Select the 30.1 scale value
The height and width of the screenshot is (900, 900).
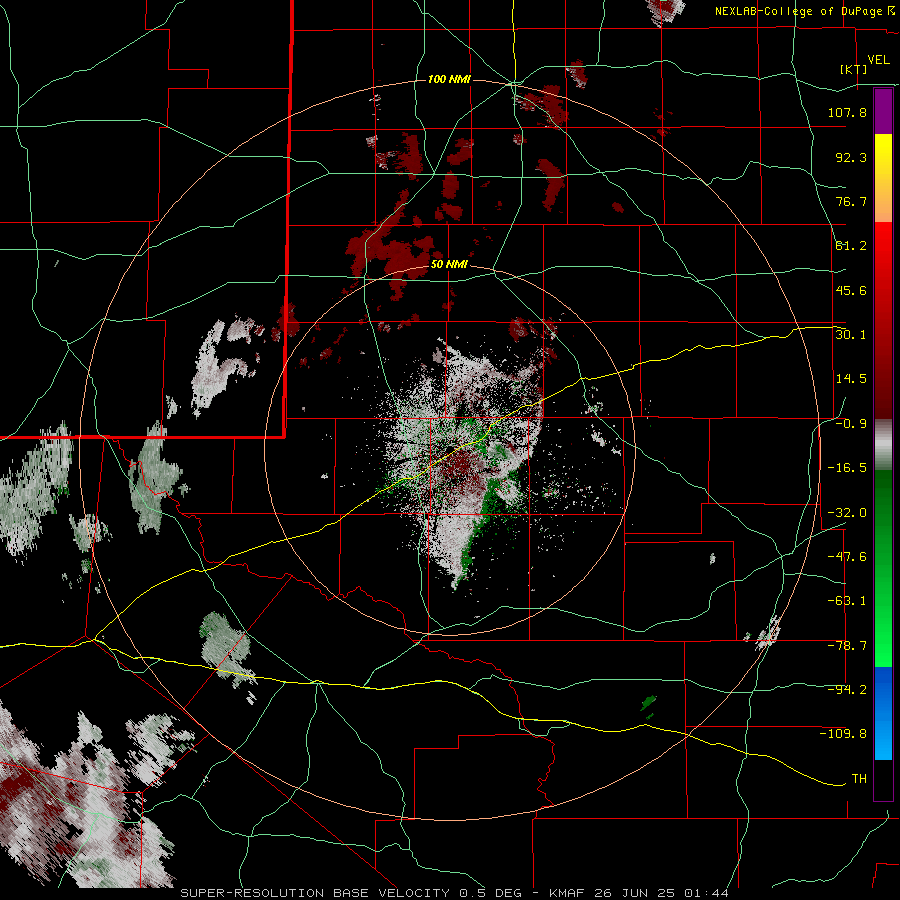(x=851, y=334)
